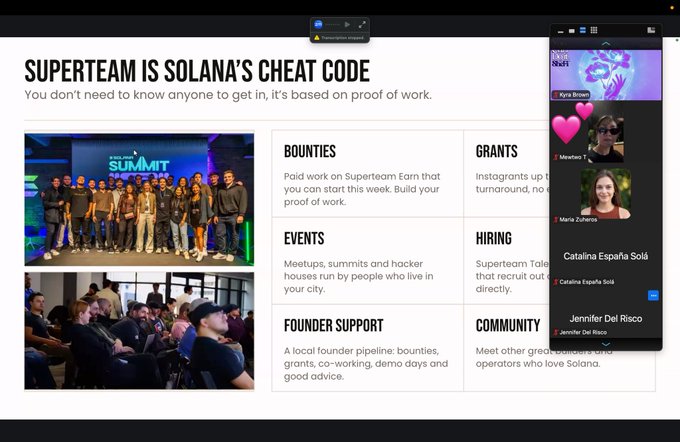Click the EVENTS heading on the slide
Screen dimensions: 680x442
pos(304,239)
